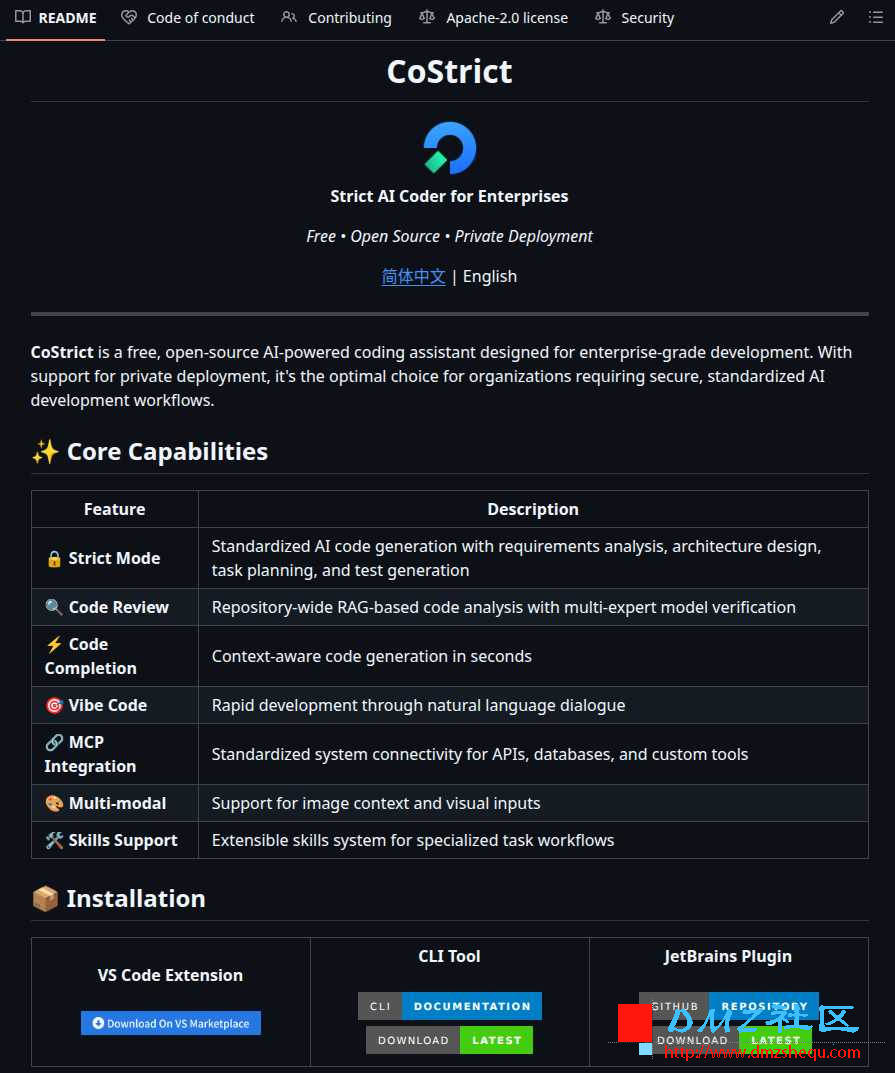
Task: Click the CLI Tool Download Latest badge
Action: click(450, 1040)
